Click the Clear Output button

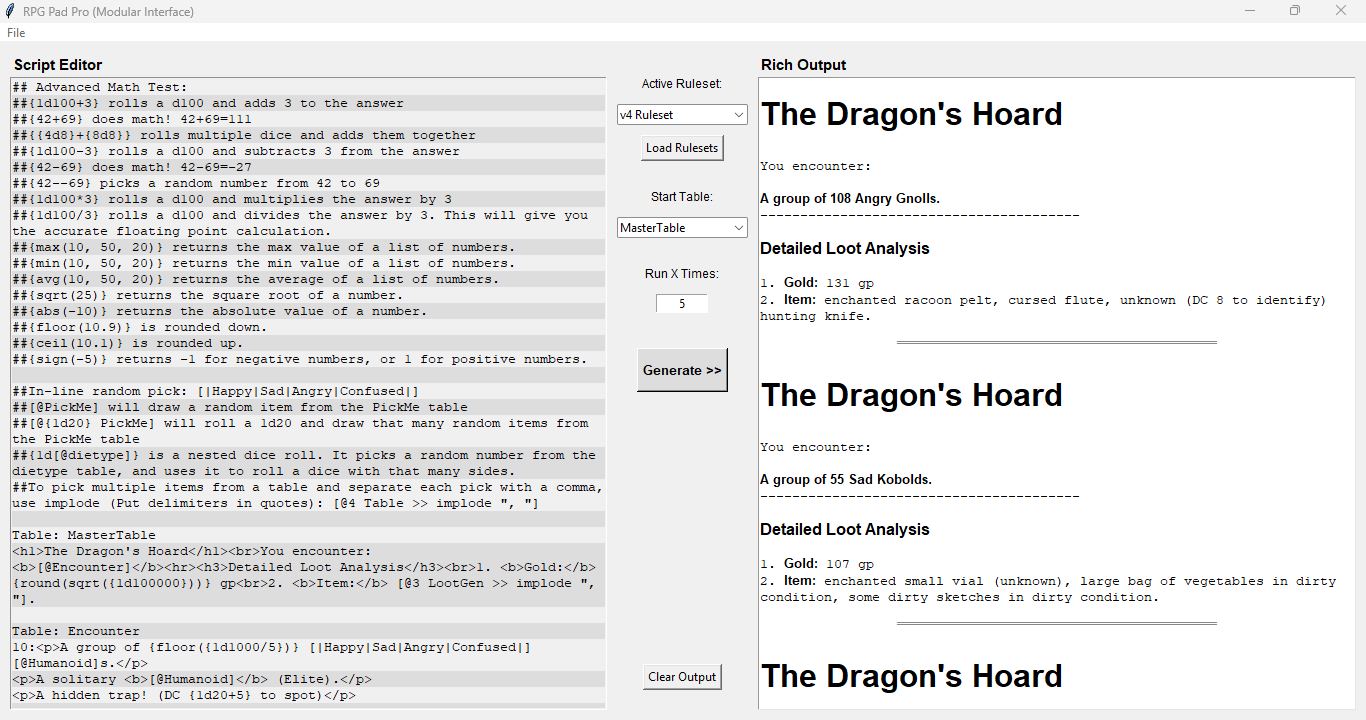[x=682, y=677]
